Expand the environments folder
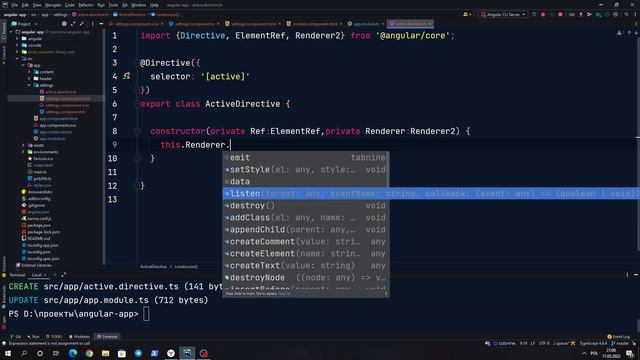640x360 pixels. [x=23, y=152]
